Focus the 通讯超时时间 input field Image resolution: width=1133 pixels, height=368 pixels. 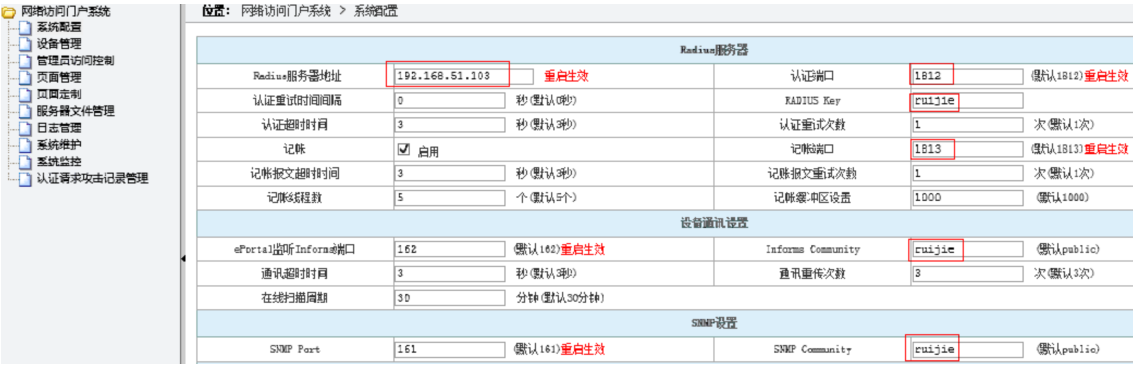coord(449,274)
